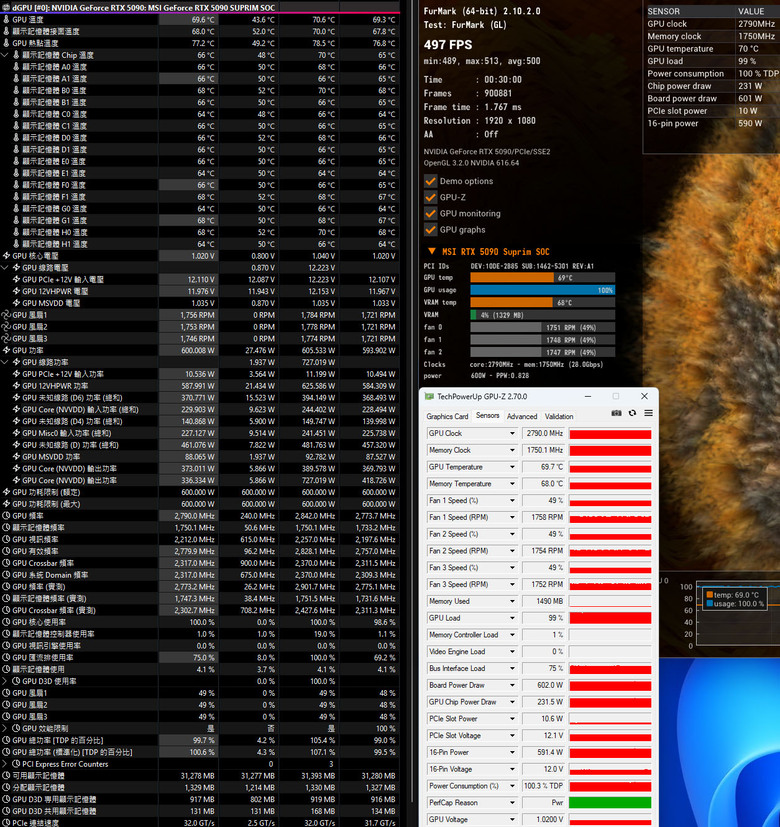Click the 497 FPS readout in FurMark
The width and height of the screenshot is (780, 827).
pos(448,45)
